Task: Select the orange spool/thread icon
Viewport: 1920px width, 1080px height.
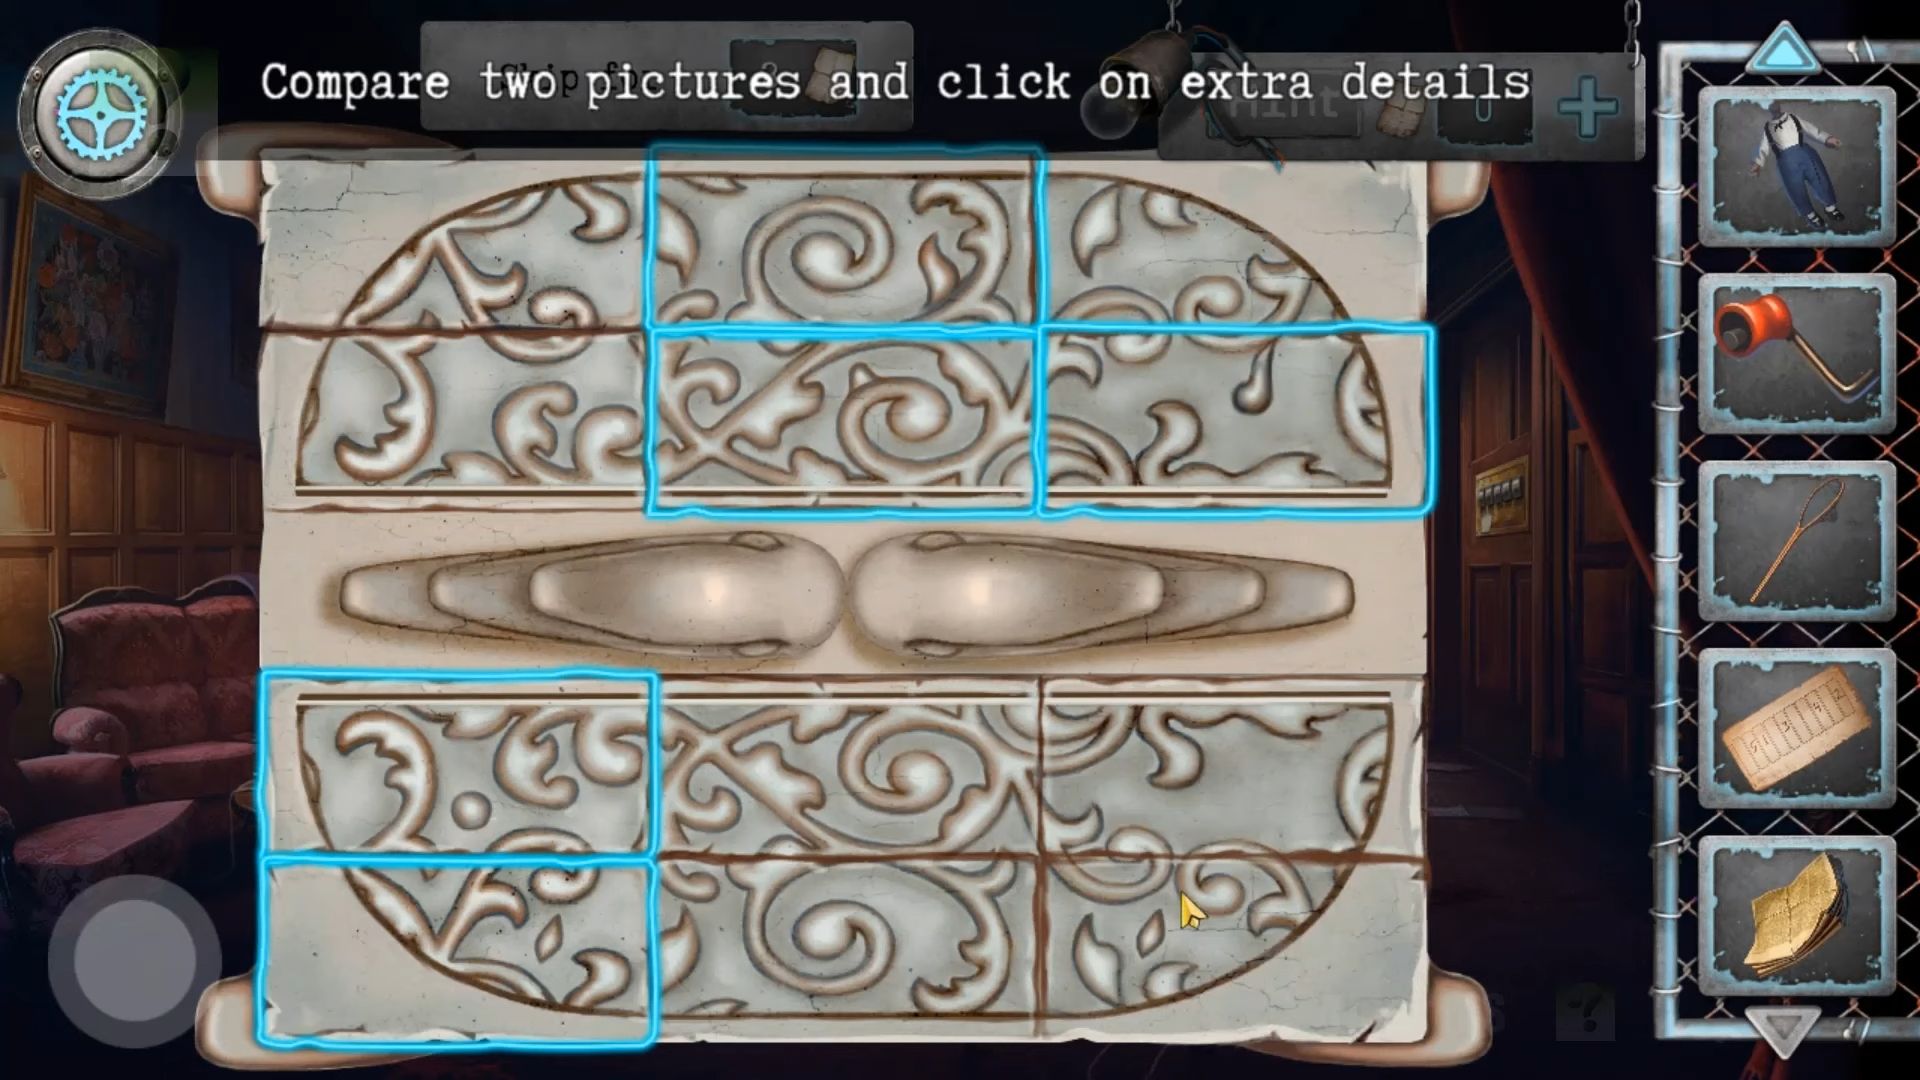Action: 1797,353
